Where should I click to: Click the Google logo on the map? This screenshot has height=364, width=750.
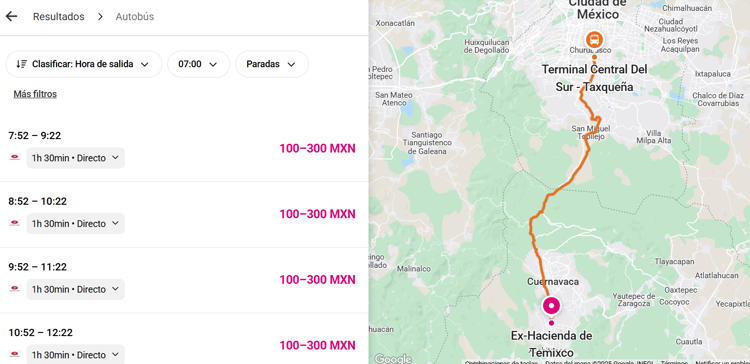tap(392, 359)
